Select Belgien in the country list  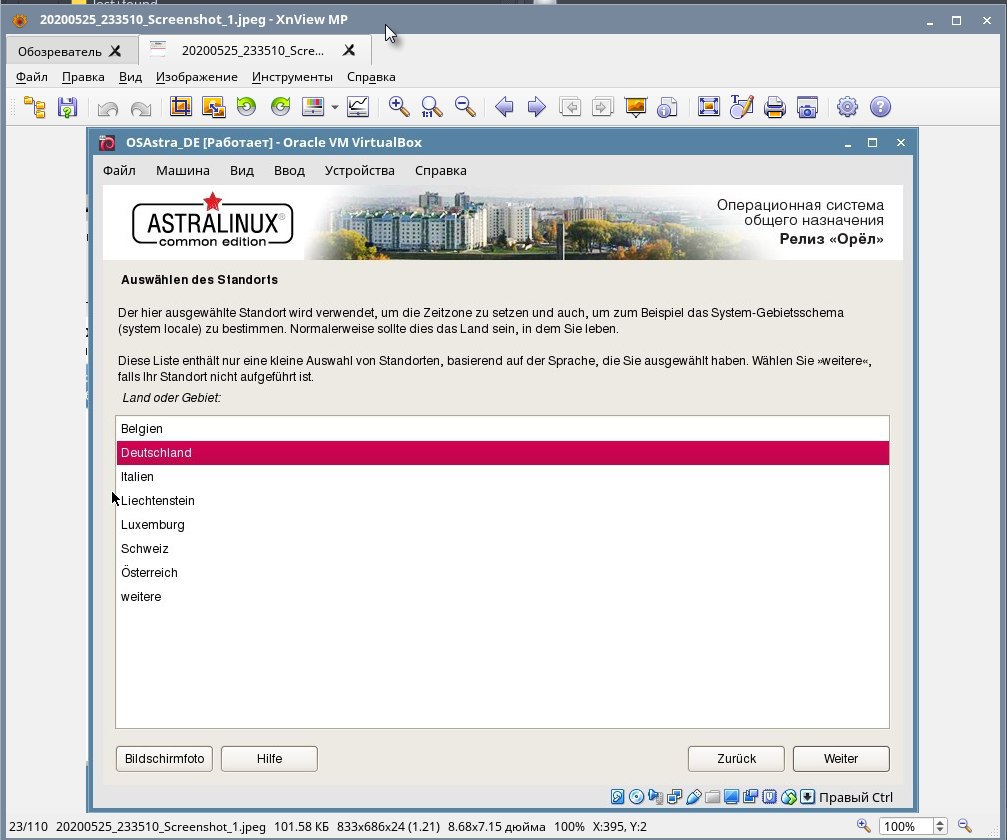pyautogui.click(x=502, y=428)
